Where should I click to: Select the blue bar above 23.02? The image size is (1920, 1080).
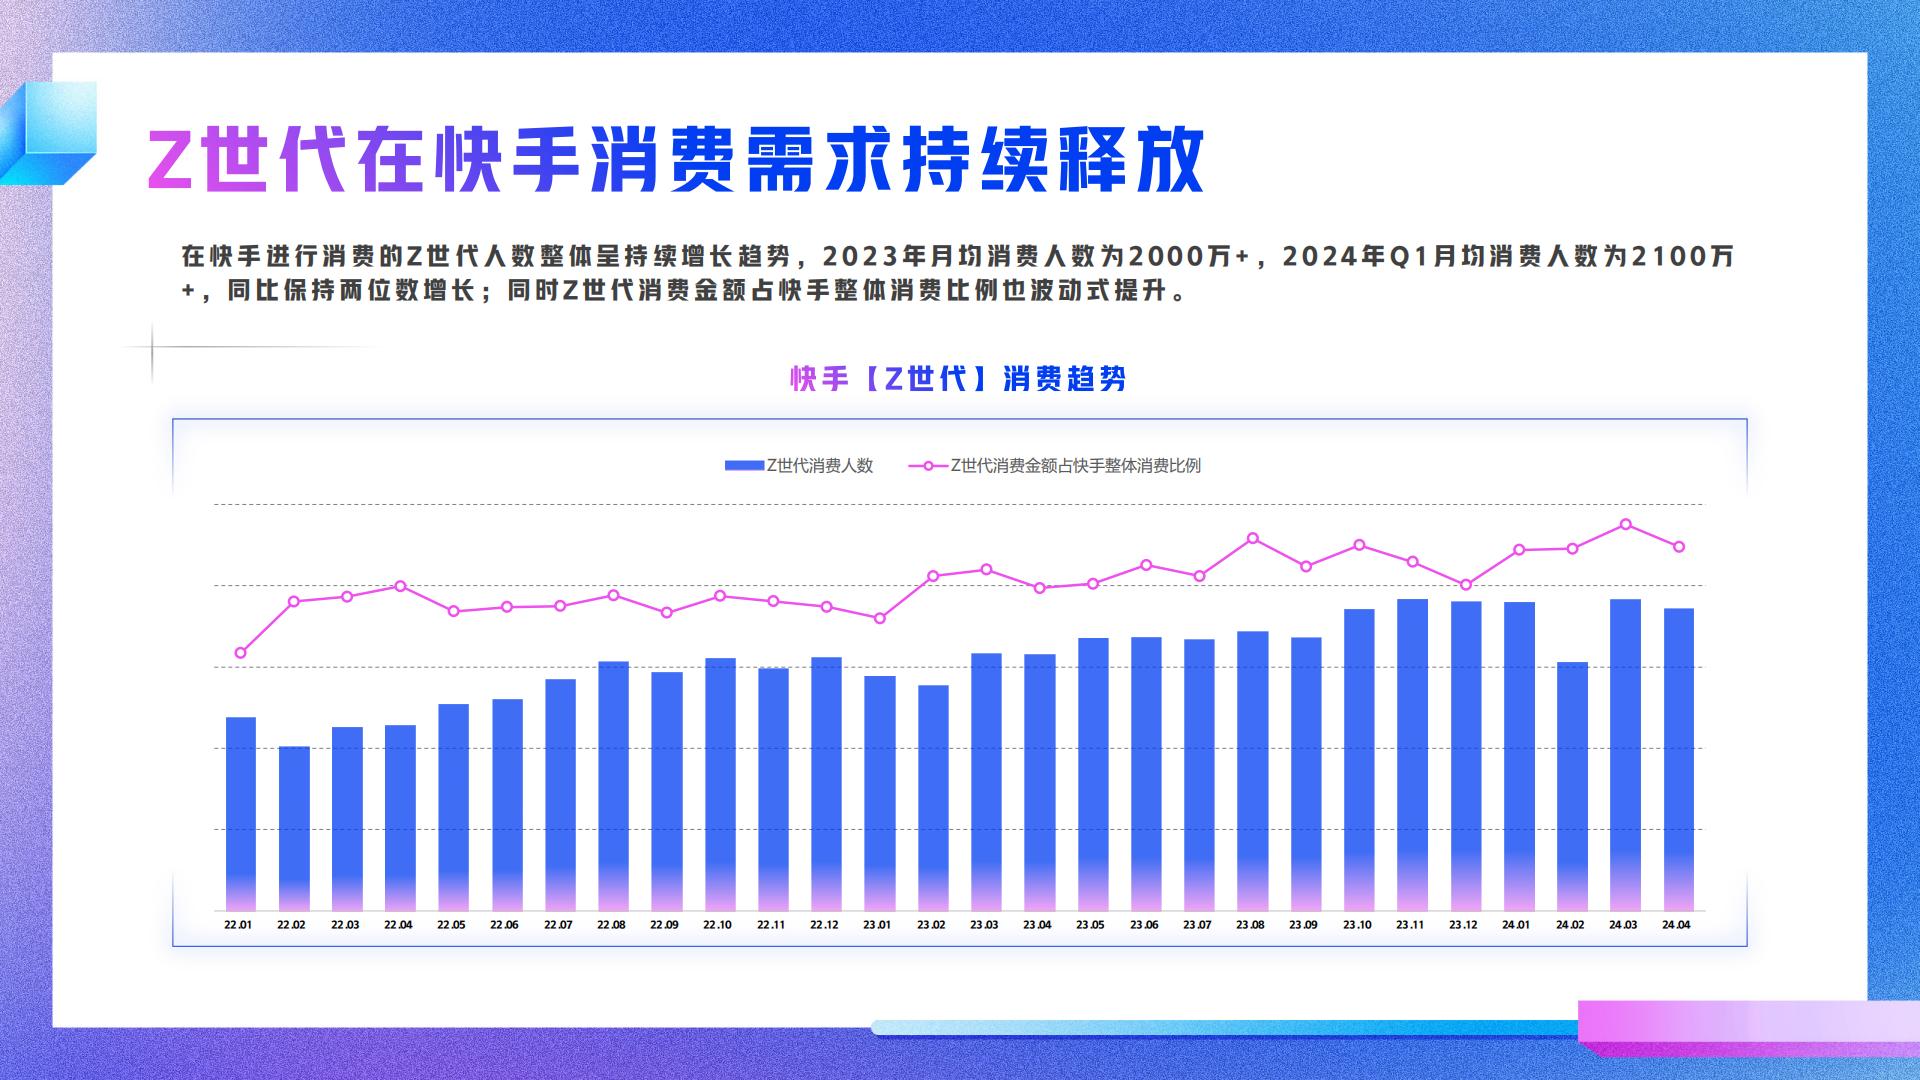coord(933,798)
